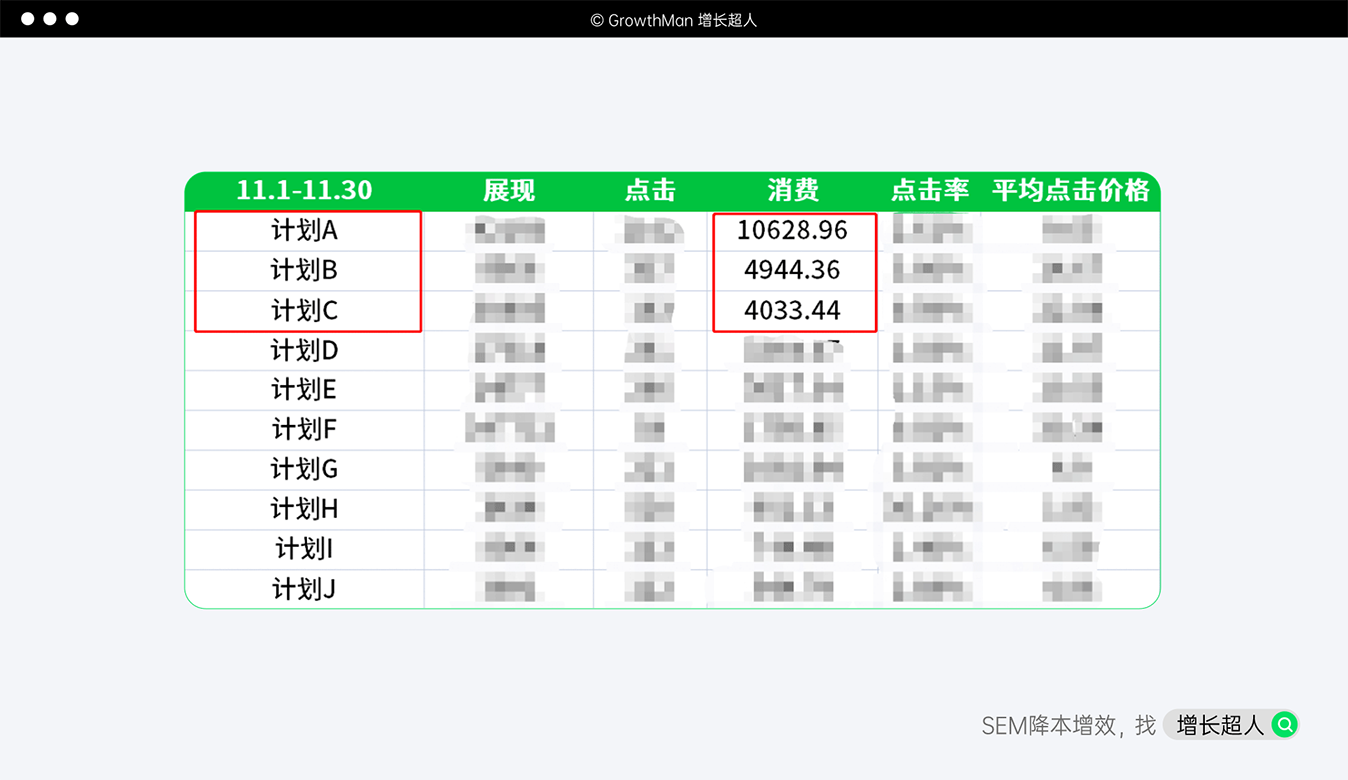Screen dimensions: 1348x780
Task: Click the 点击率 column header
Action: [x=930, y=190]
